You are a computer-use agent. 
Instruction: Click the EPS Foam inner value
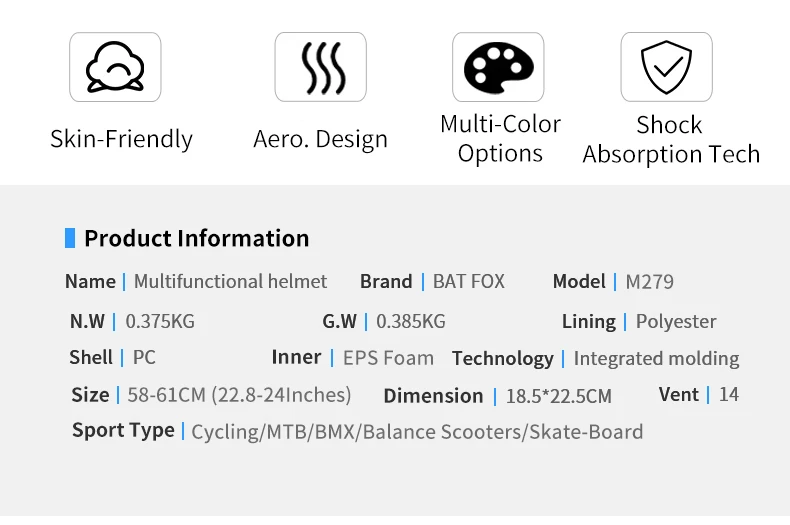pos(388,358)
